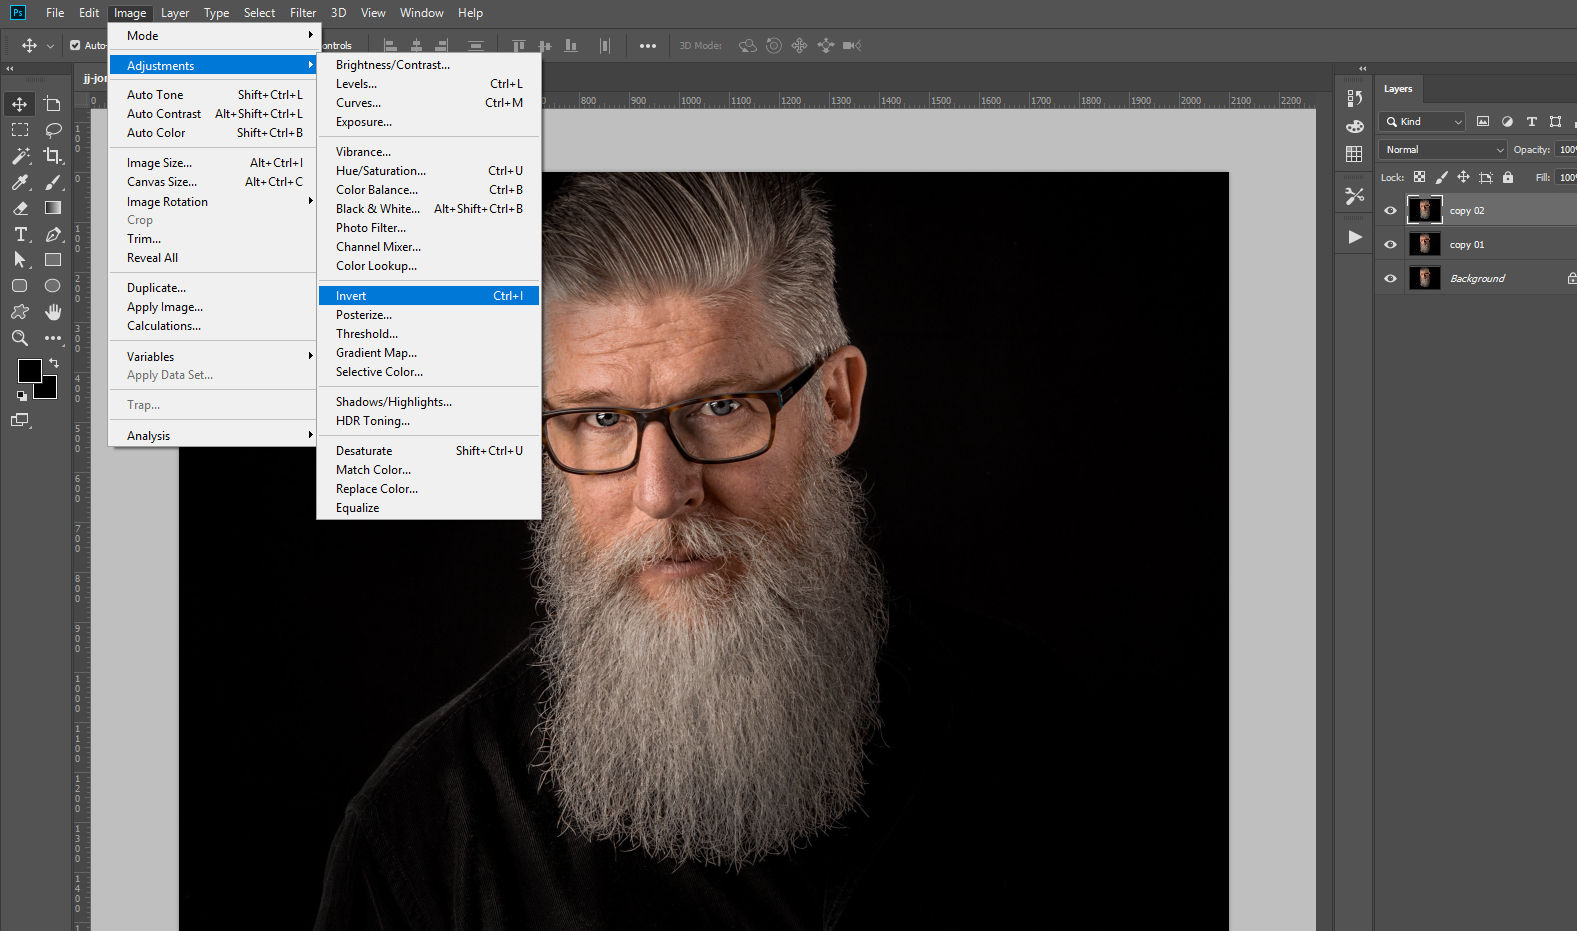Open Image Size dialog
This screenshot has width=1577, height=931.
coord(213,163)
